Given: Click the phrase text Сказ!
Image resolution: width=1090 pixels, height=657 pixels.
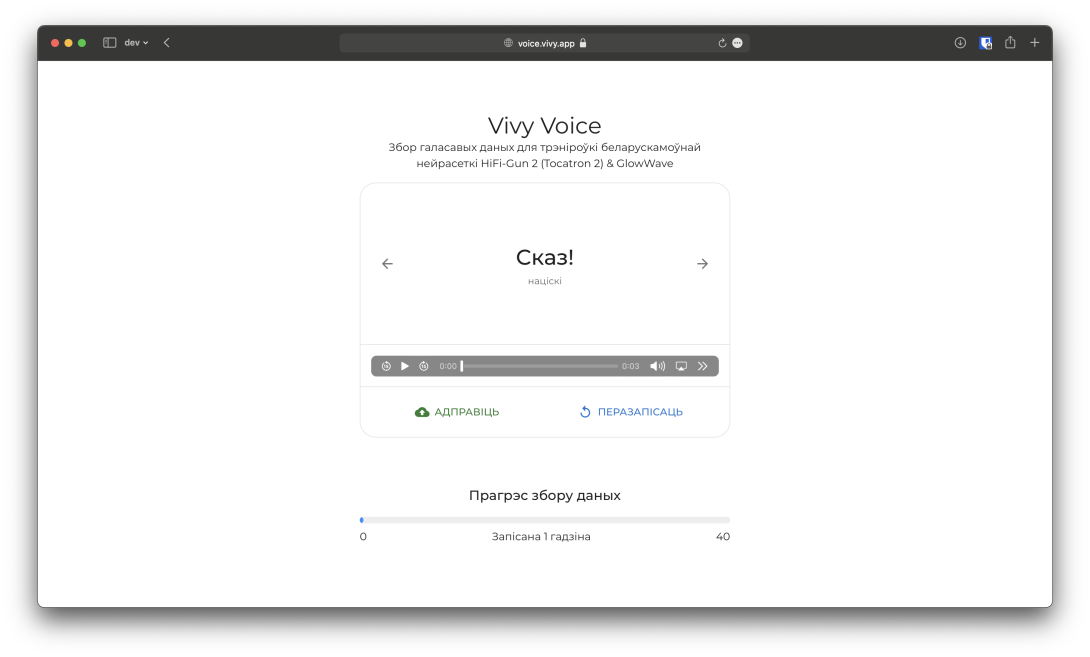Looking at the screenshot, I should point(545,257).
